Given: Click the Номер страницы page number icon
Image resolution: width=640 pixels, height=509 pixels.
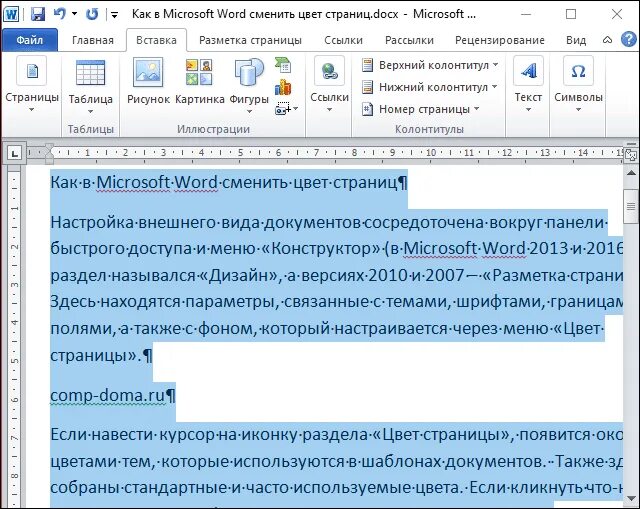Looking at the screenshot, I should pyautogui.click(x=367, y=109).
